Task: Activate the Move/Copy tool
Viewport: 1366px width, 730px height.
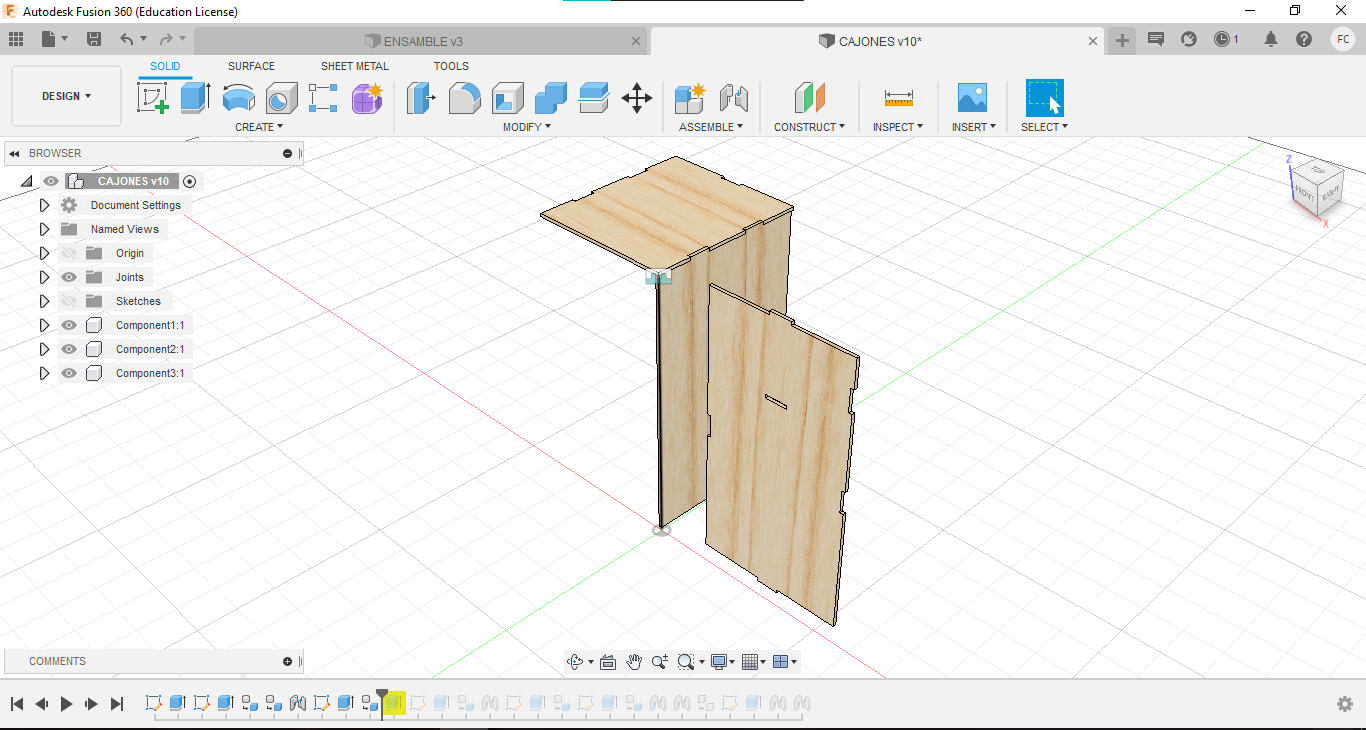Action: click(637, 98)
